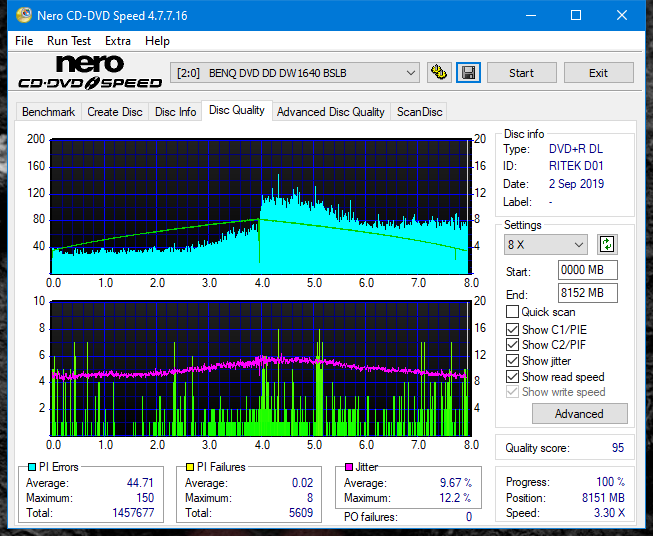Switch to the Disc Info tab
This screenshot has height=536, width=653.
[175, 112]
